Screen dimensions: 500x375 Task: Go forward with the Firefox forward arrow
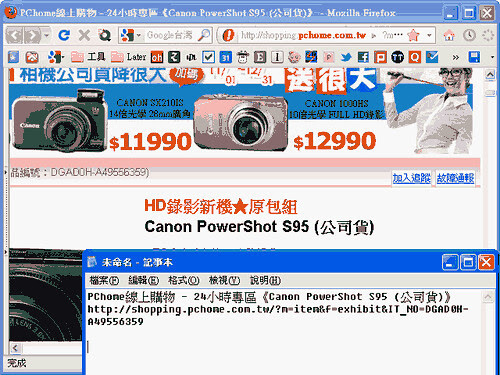tap(33, 35)
